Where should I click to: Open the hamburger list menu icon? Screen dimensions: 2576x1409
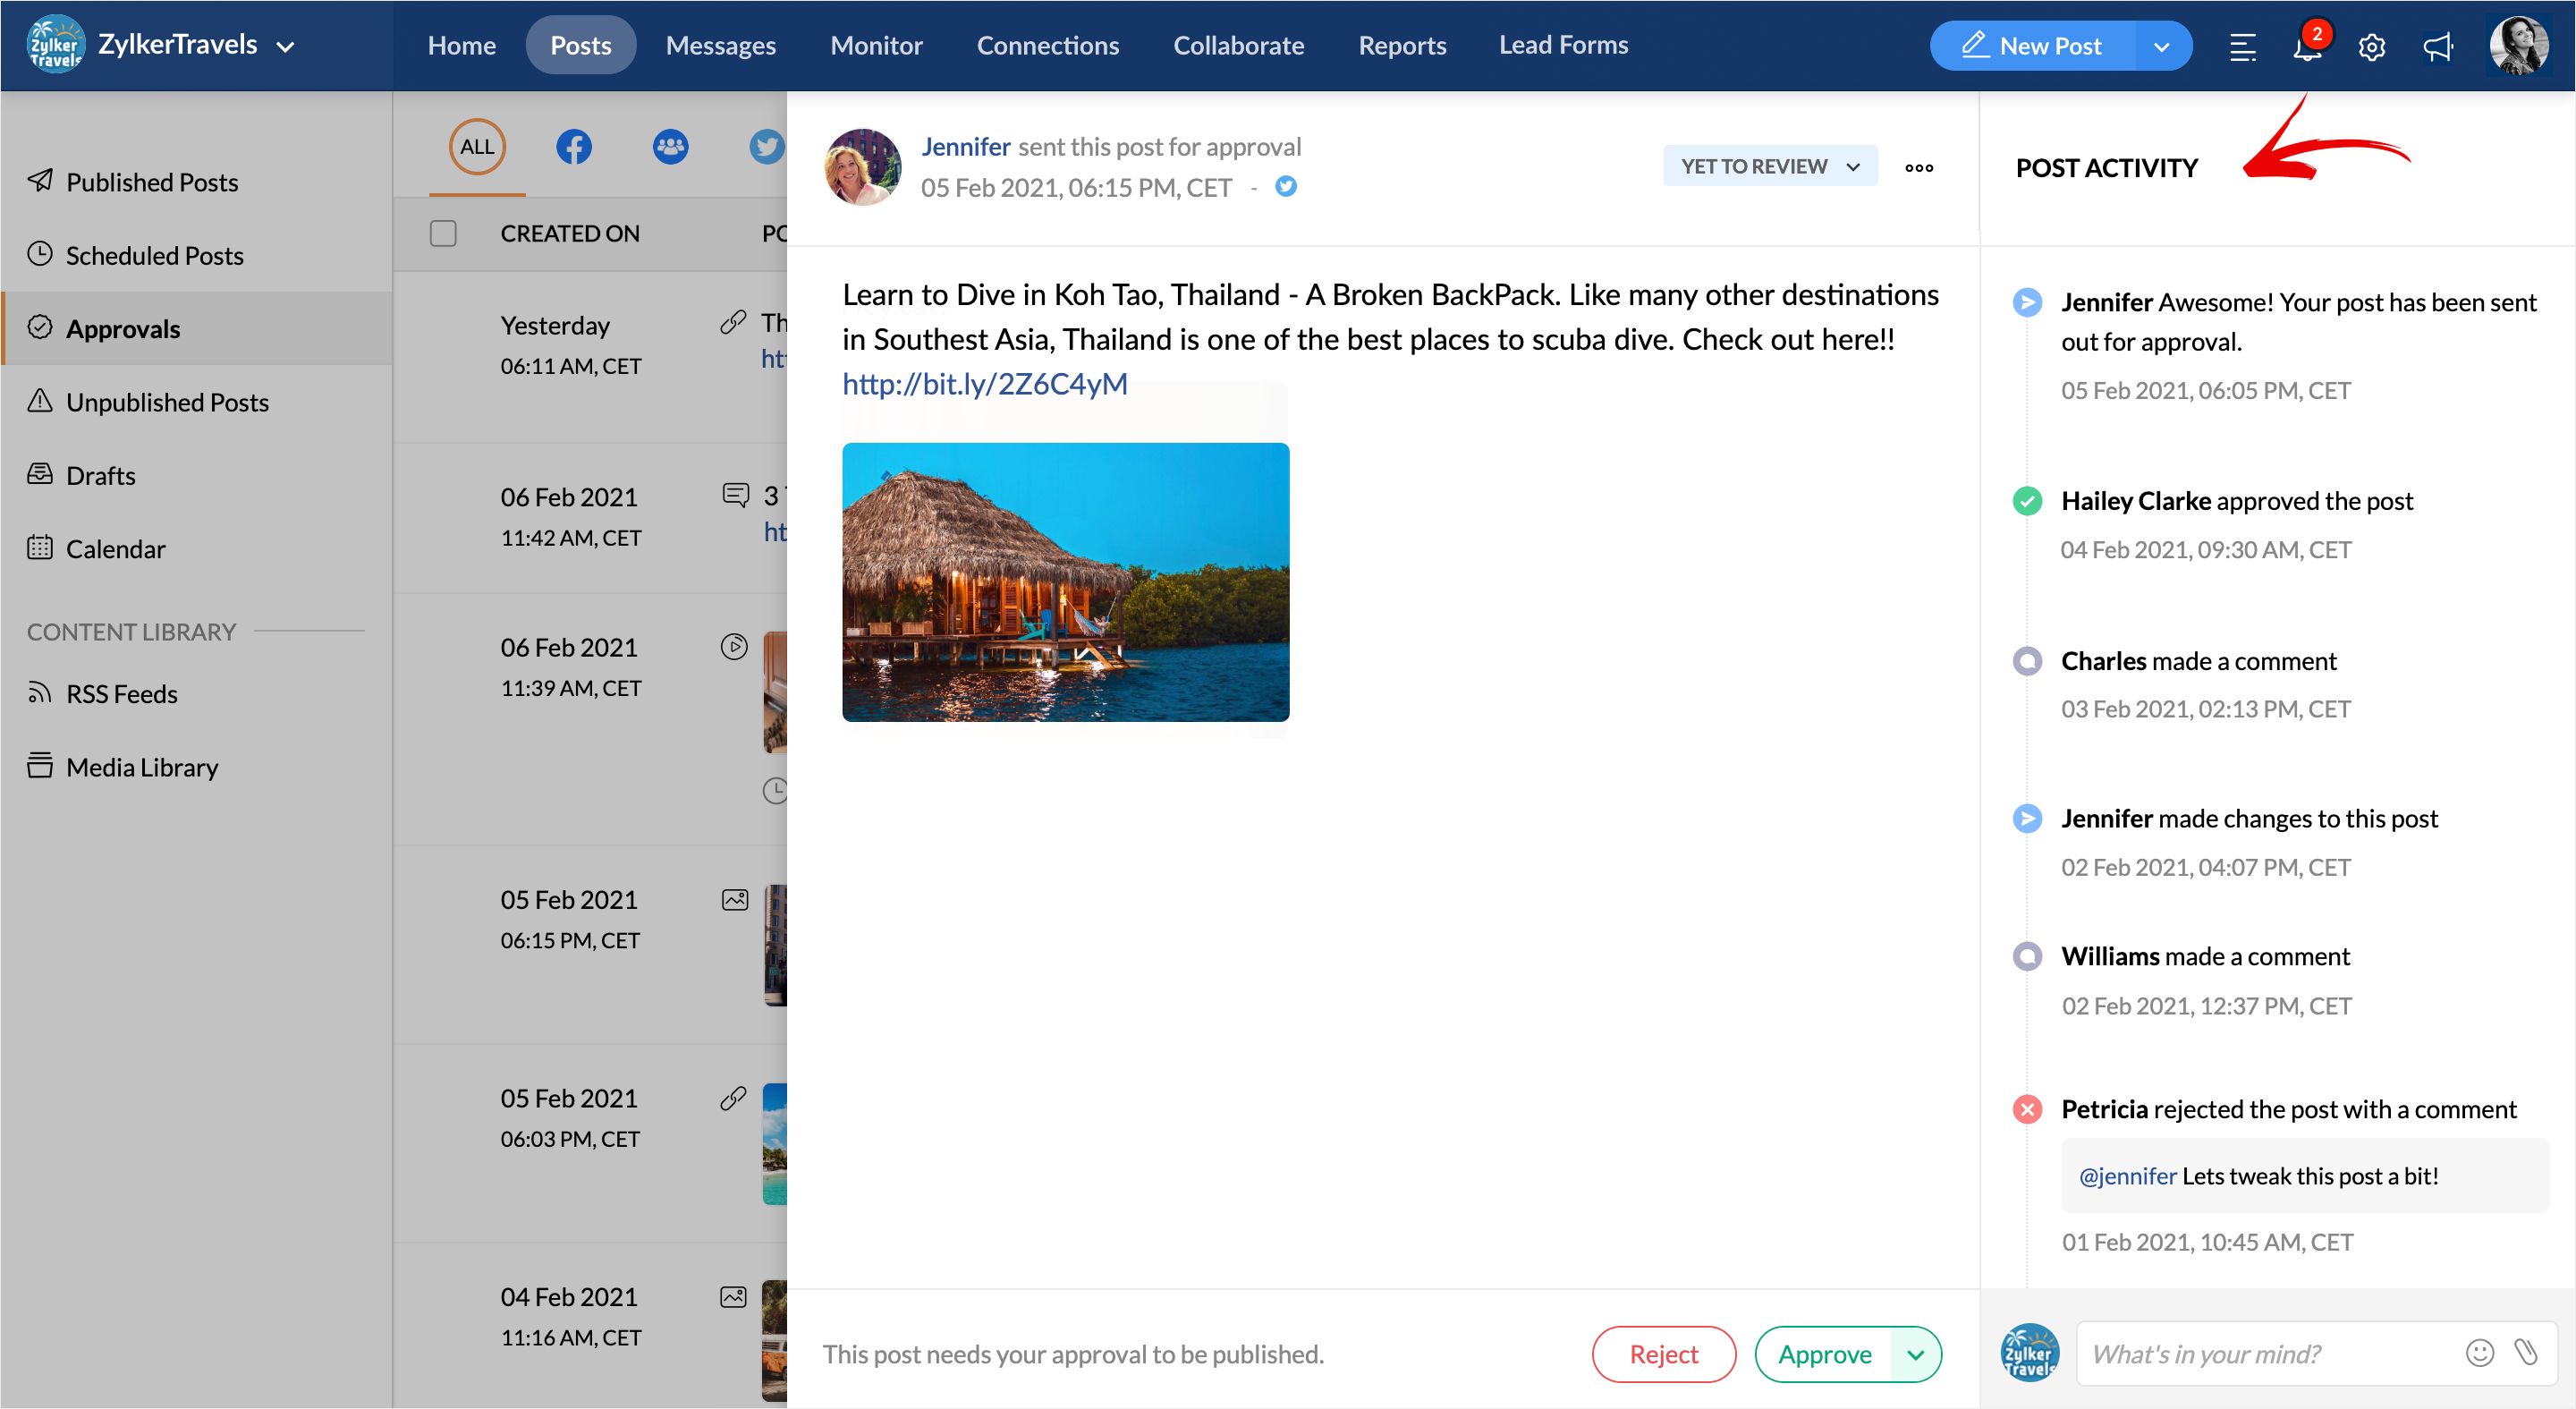(x=2242, y=47)
